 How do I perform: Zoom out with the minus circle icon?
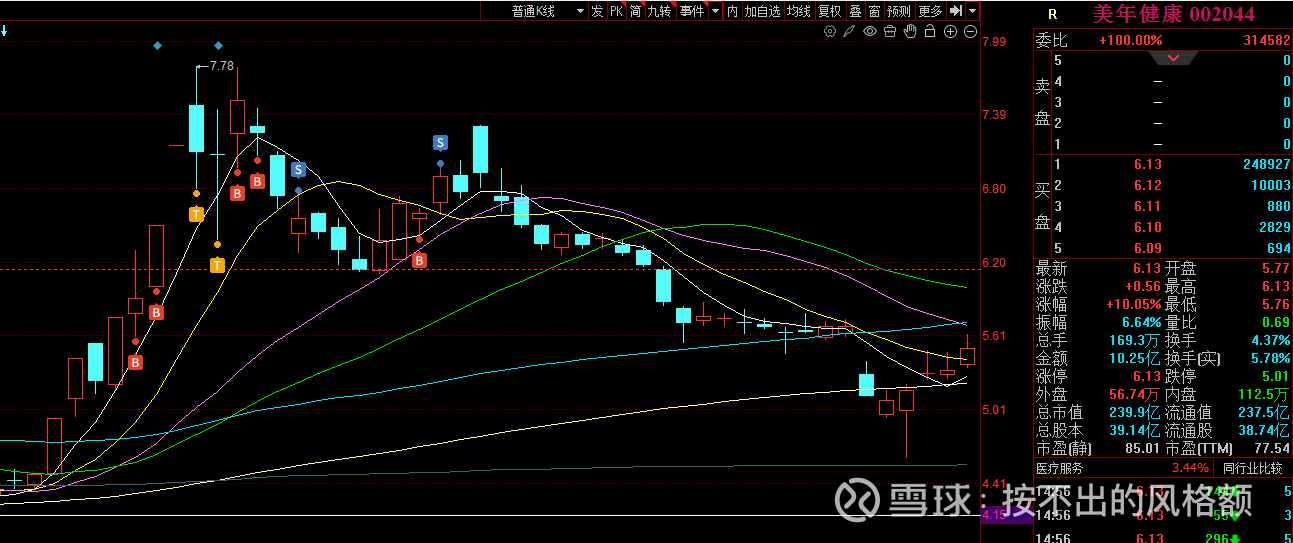(x=970, y=32)
